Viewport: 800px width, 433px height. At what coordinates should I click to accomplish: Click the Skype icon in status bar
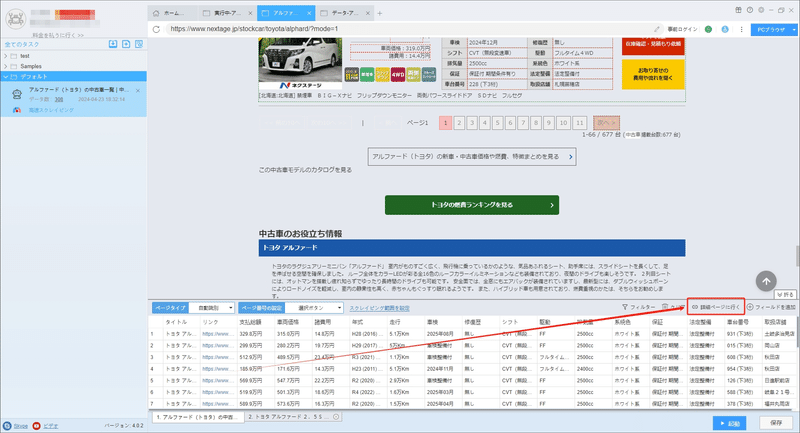click(7, 426)
